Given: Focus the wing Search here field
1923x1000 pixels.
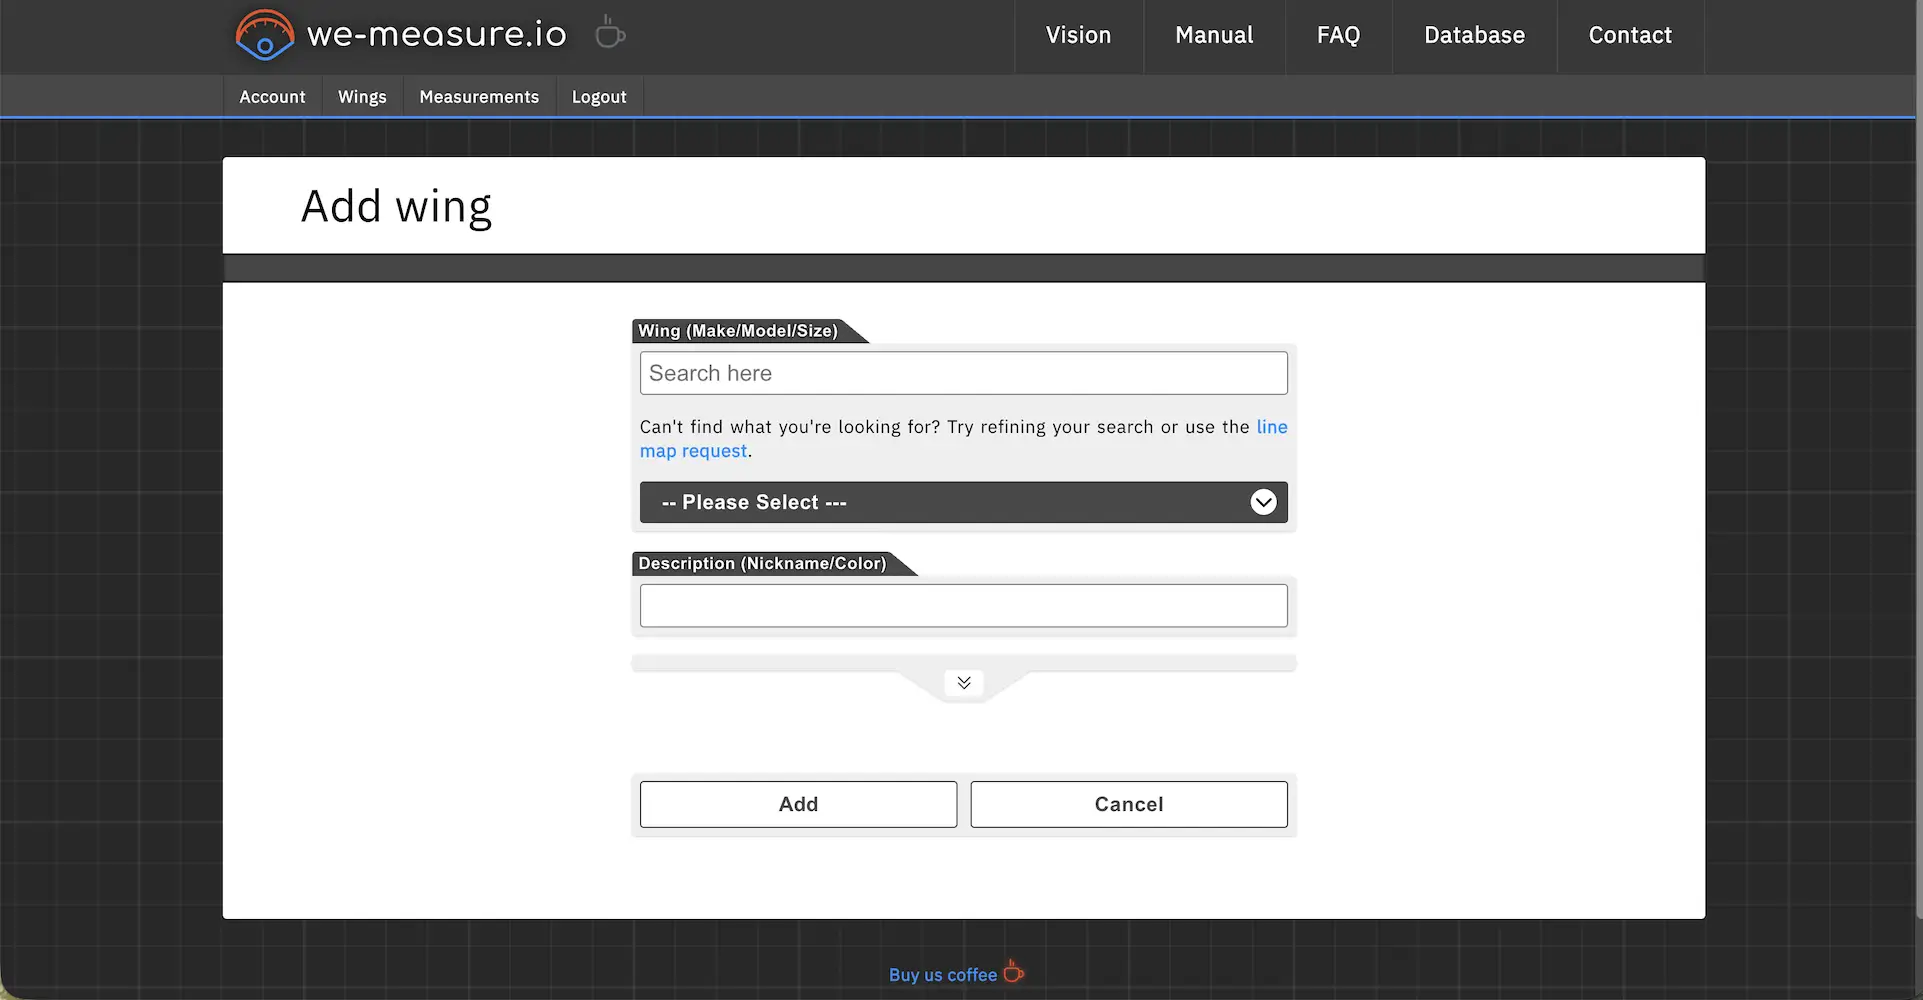Looking at the screenshot, I should tap(963, 373).
